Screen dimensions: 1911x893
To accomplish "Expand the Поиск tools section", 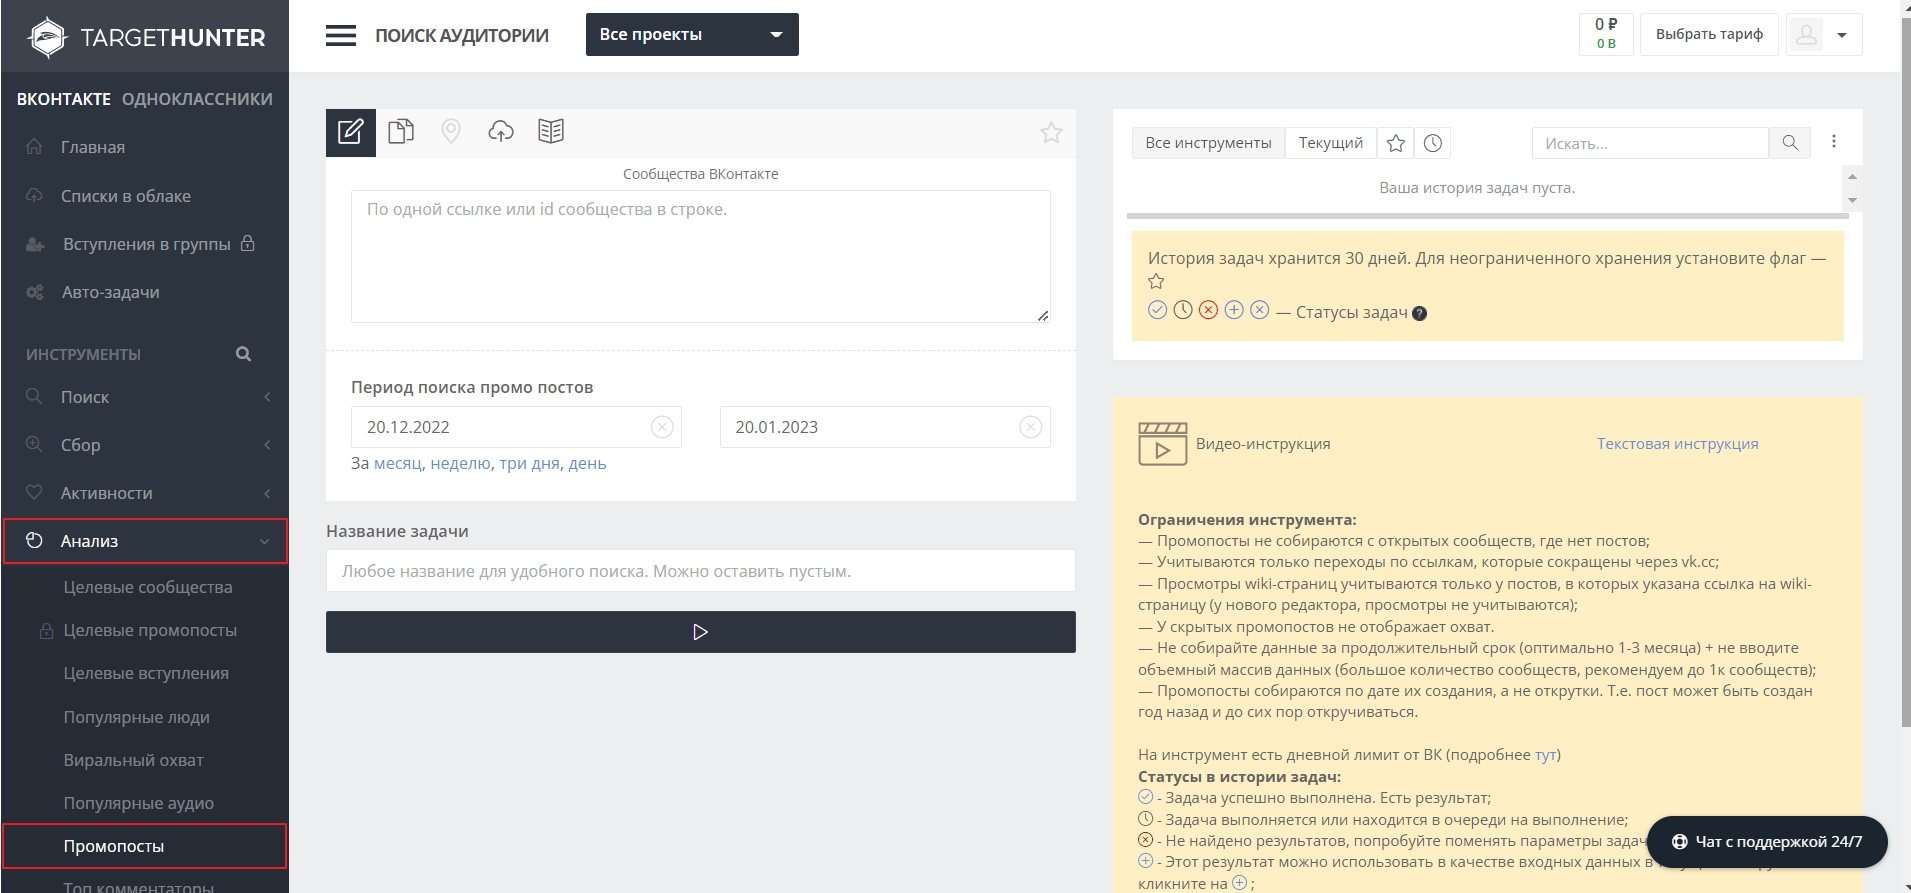I will pos(145,397).
